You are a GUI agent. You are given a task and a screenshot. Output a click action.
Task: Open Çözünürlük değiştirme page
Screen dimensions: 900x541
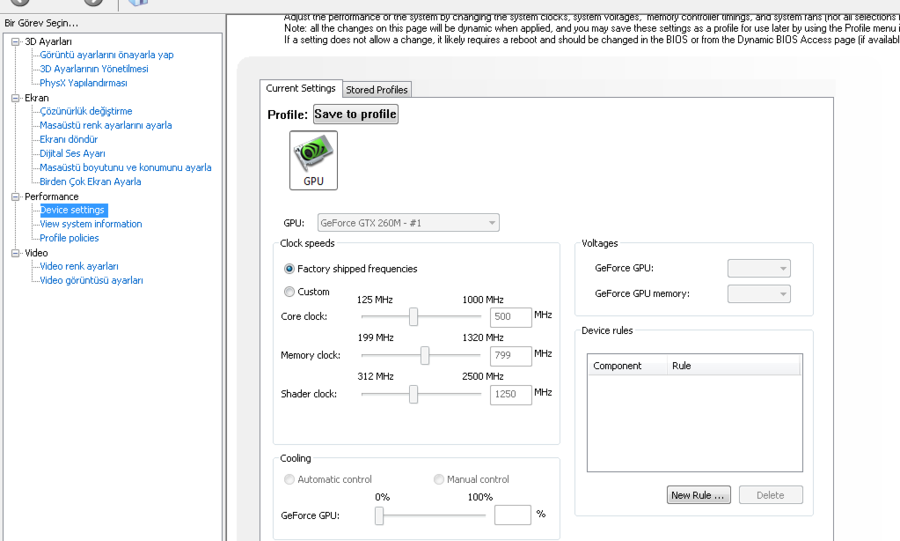click(86, 111)
